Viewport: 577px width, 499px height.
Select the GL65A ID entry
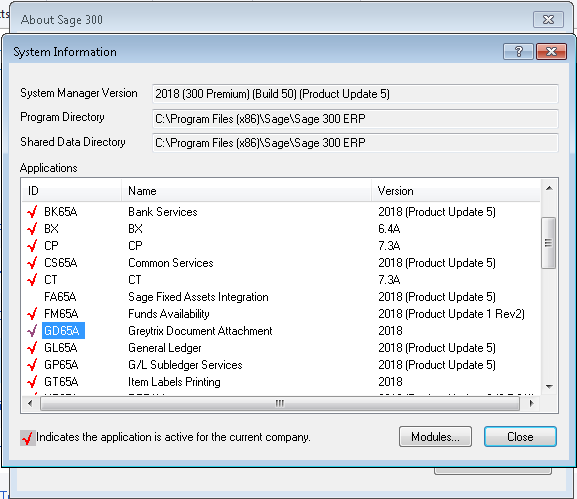tap(61, 348)
